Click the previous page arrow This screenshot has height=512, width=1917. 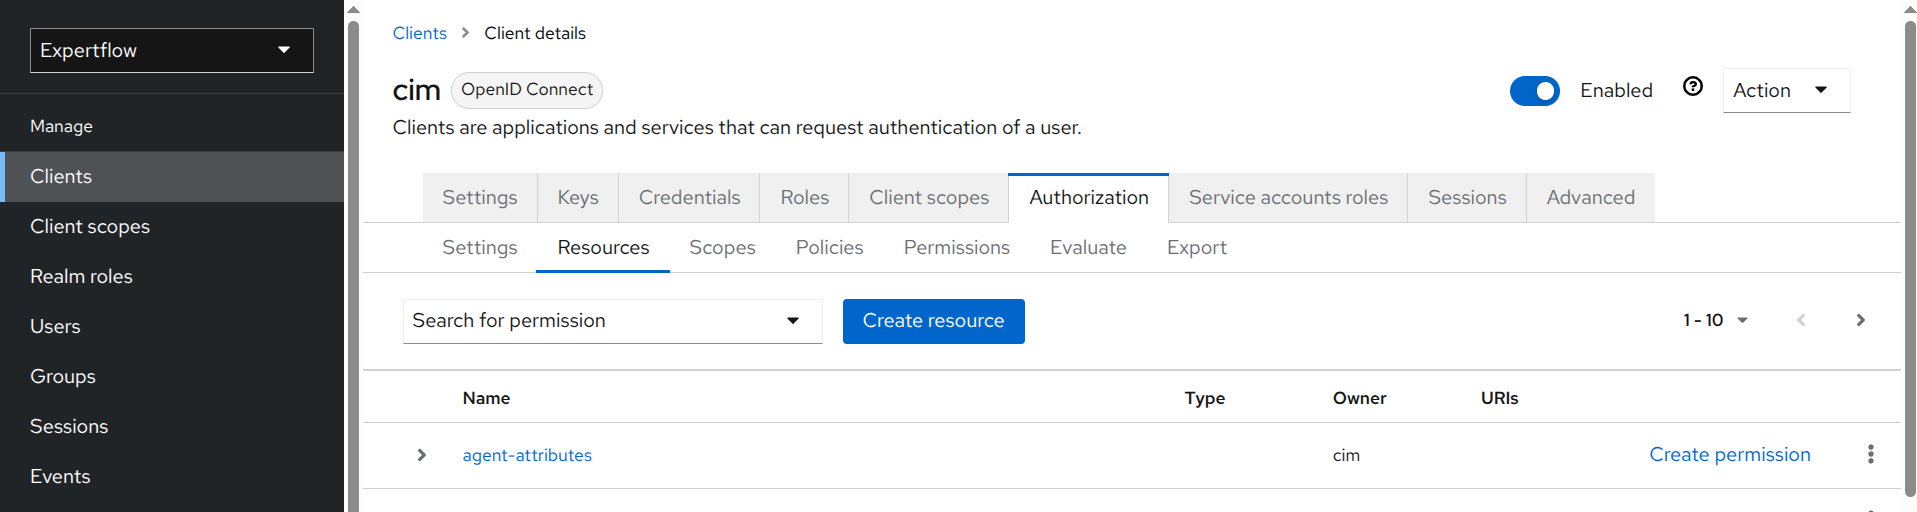tap(1801, 320)
